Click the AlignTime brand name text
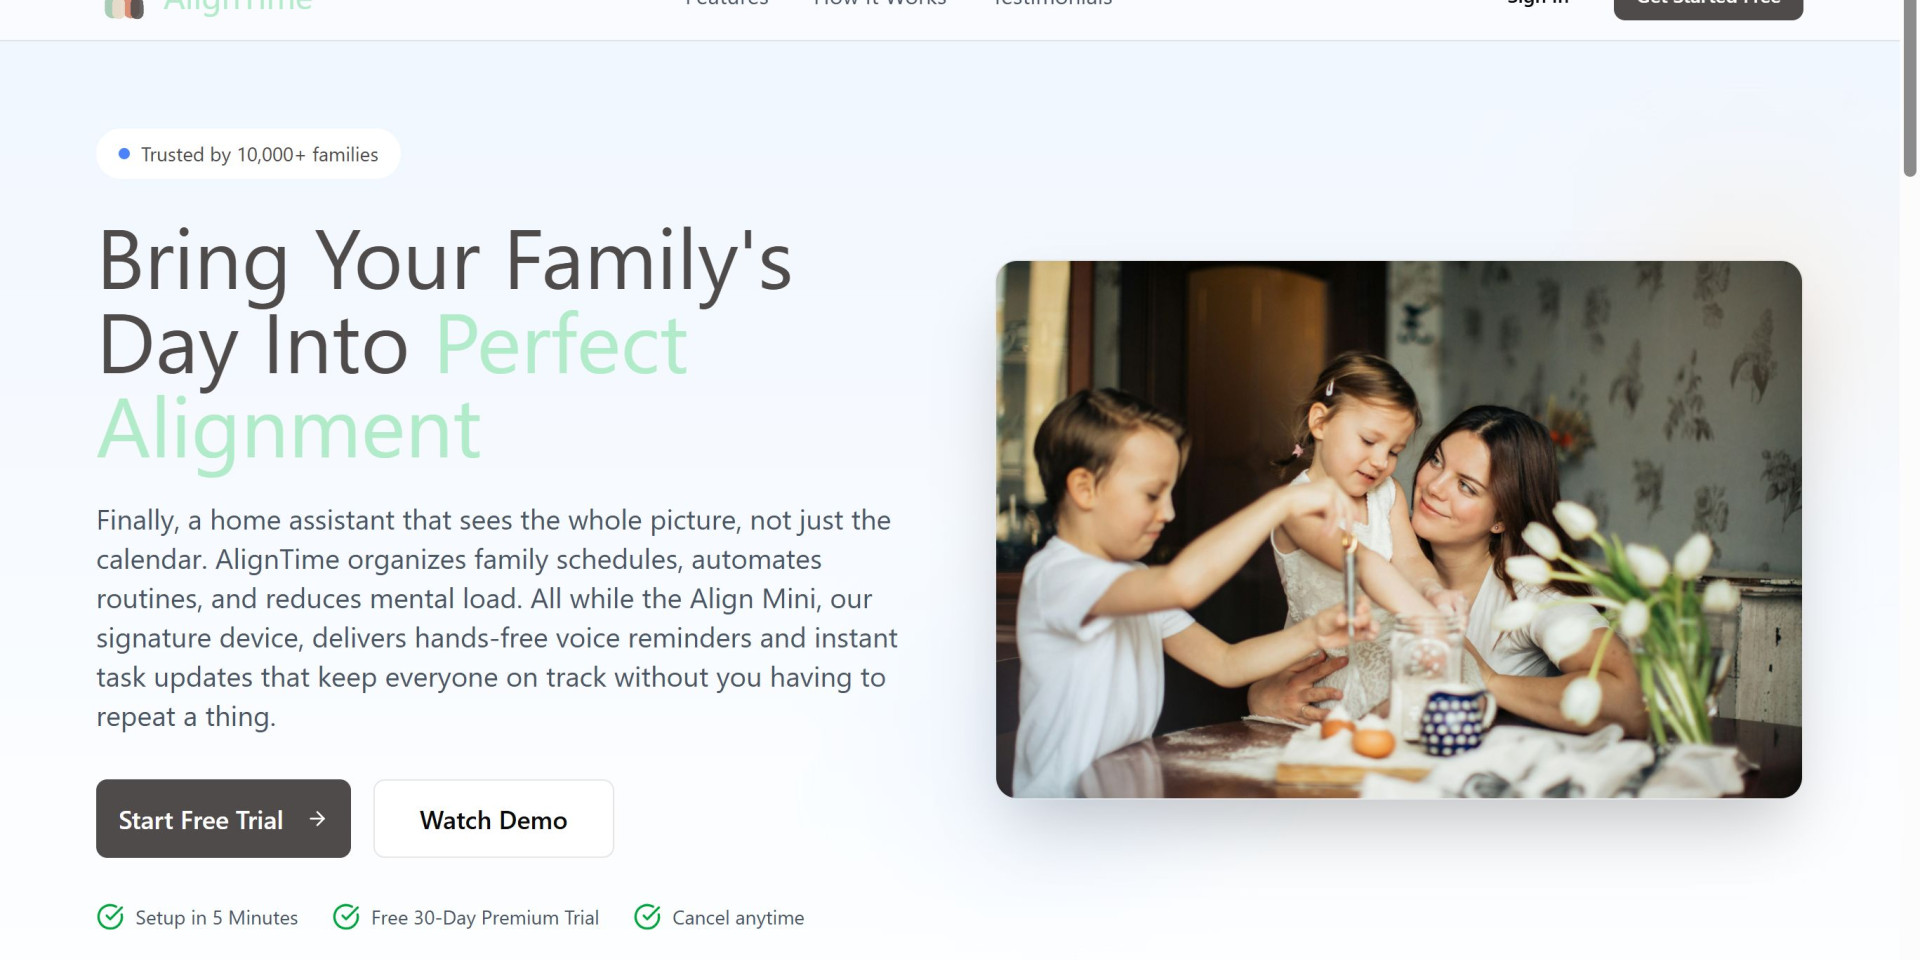 pos(238,5)
